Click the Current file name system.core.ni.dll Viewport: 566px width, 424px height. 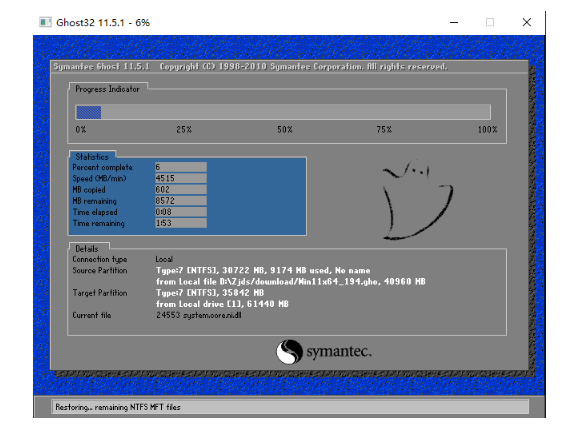click(212, 315)
